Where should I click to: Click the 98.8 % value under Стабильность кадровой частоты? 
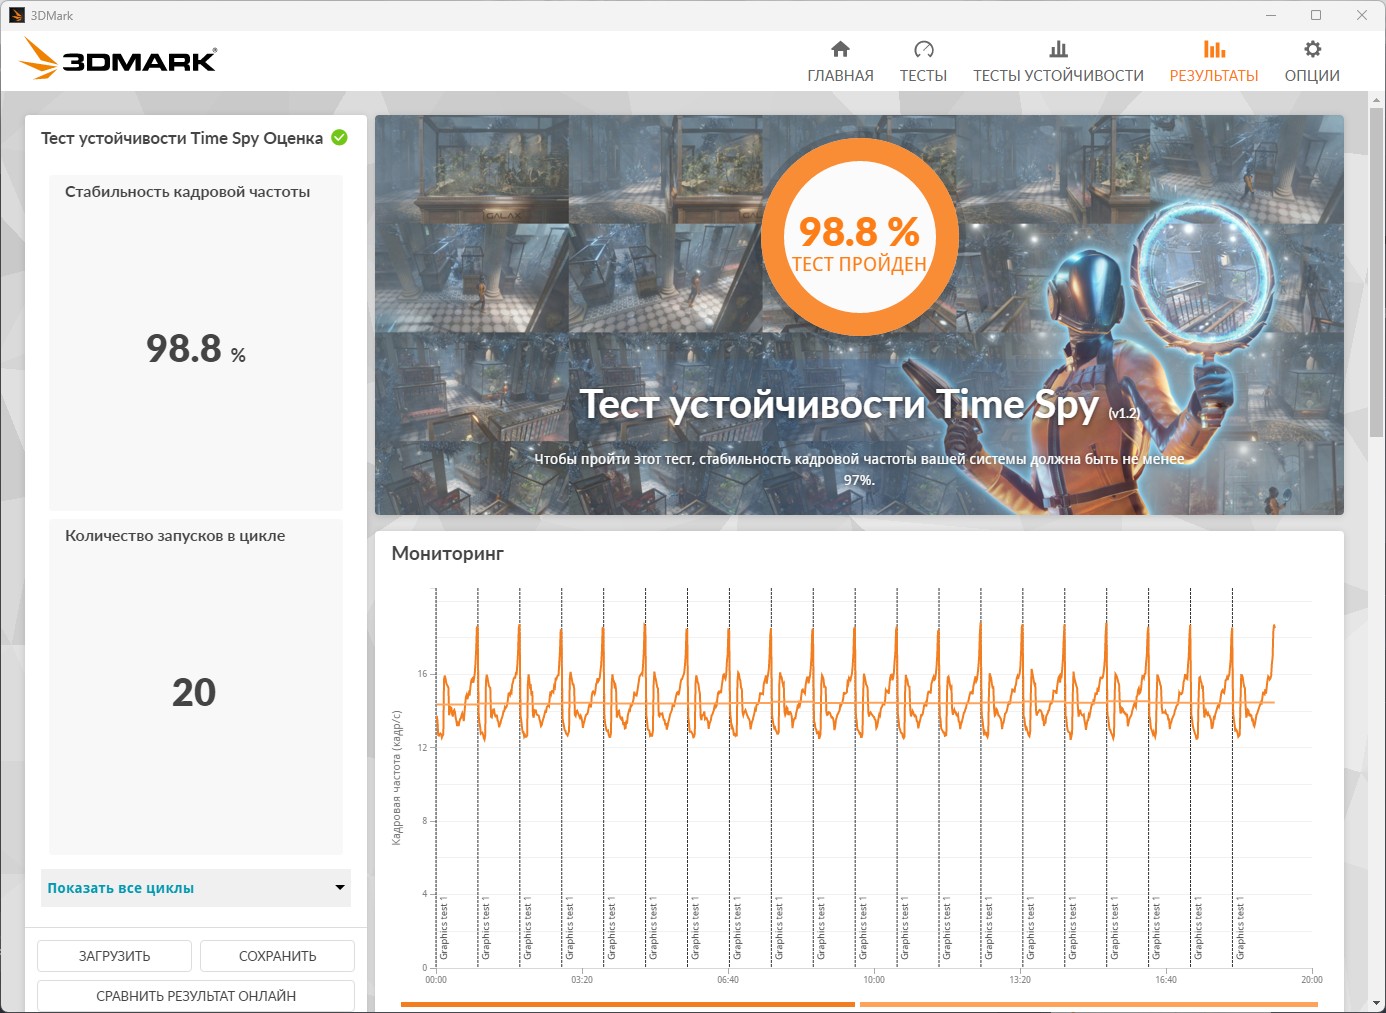click(196, 349)
